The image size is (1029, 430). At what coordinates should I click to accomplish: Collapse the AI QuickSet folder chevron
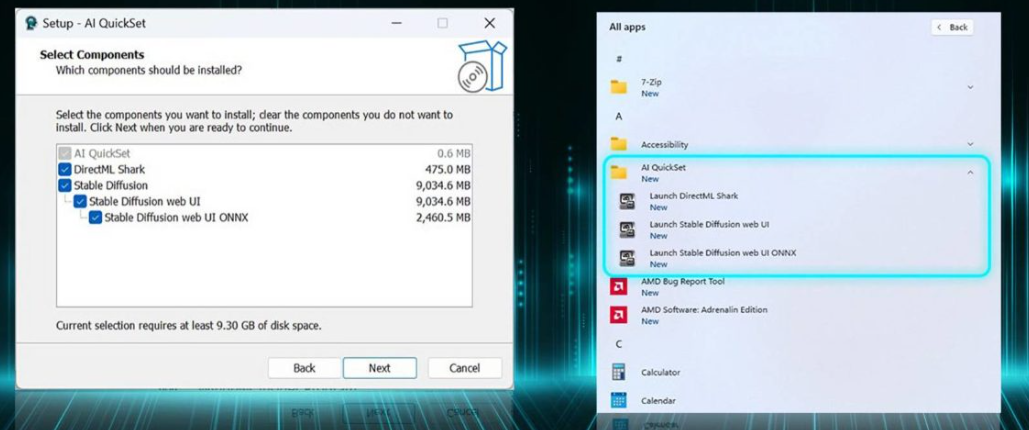pos(970,173)
